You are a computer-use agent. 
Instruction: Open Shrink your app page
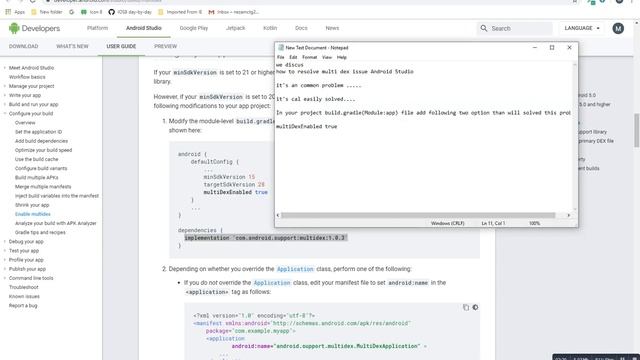coord(32,205)
